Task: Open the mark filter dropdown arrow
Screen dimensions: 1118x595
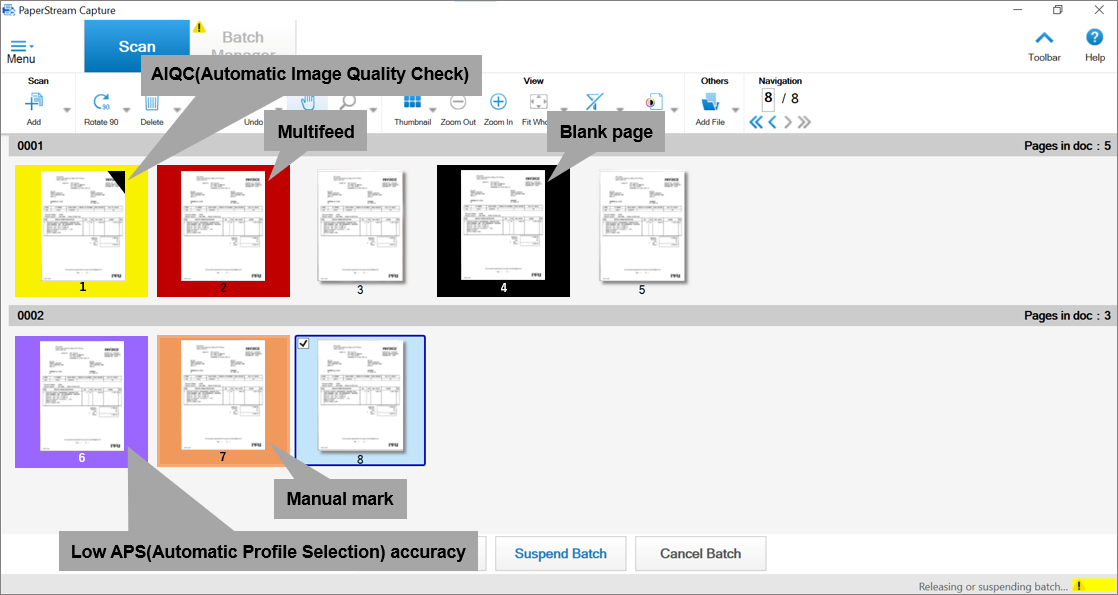Action: (x=620, y=110)
